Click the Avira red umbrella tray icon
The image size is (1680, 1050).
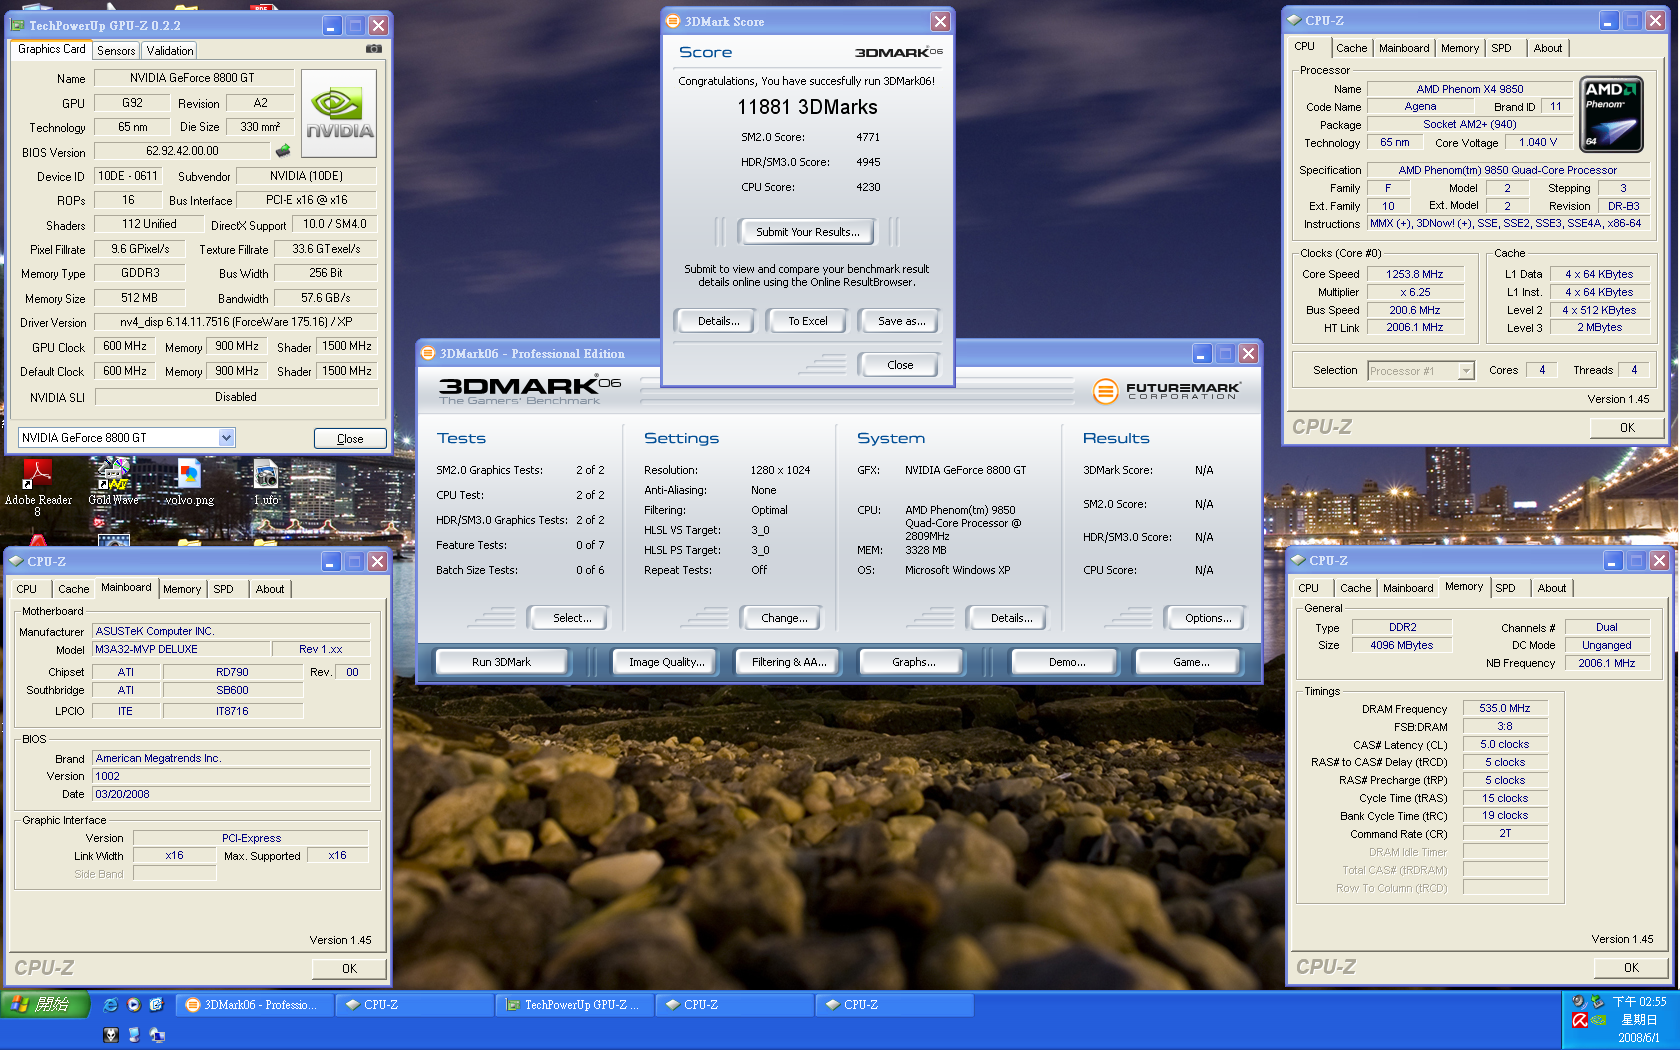click(1580, 1020)
